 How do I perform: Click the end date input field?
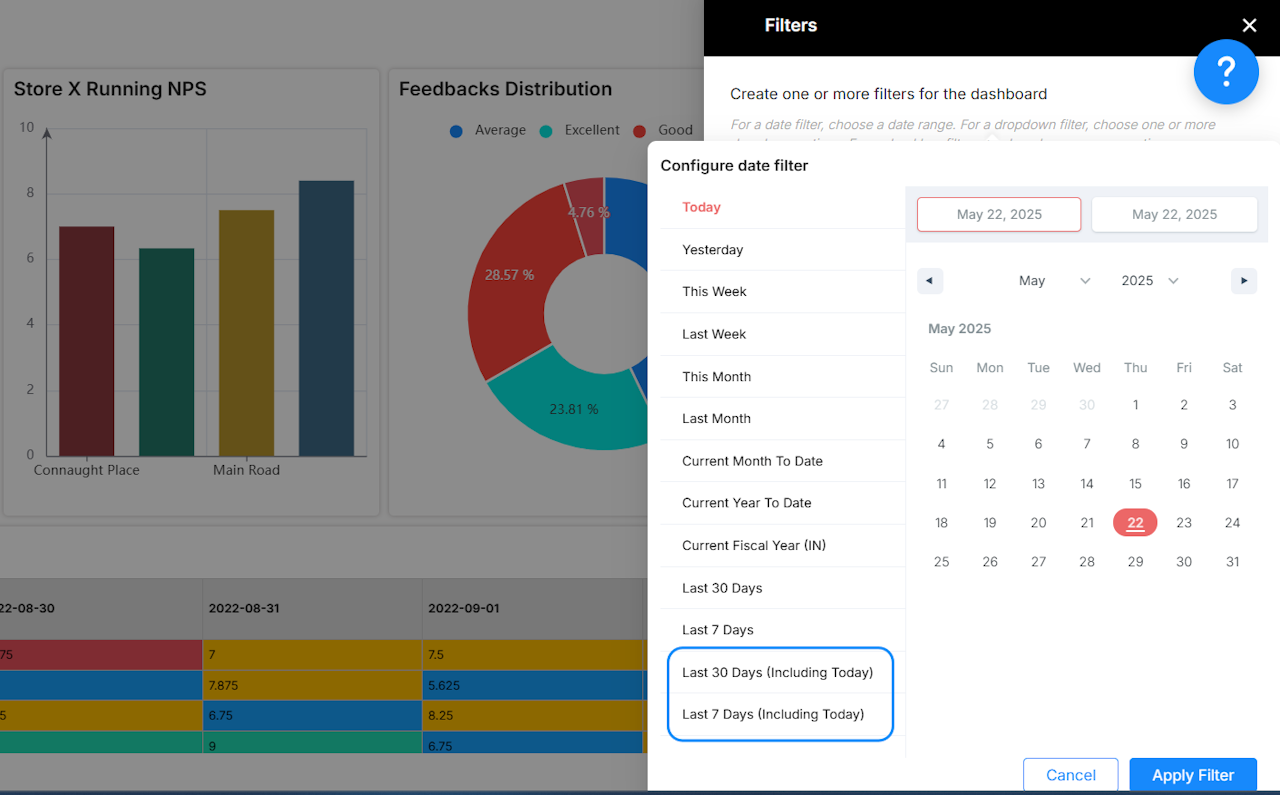tap(1174, 214)
